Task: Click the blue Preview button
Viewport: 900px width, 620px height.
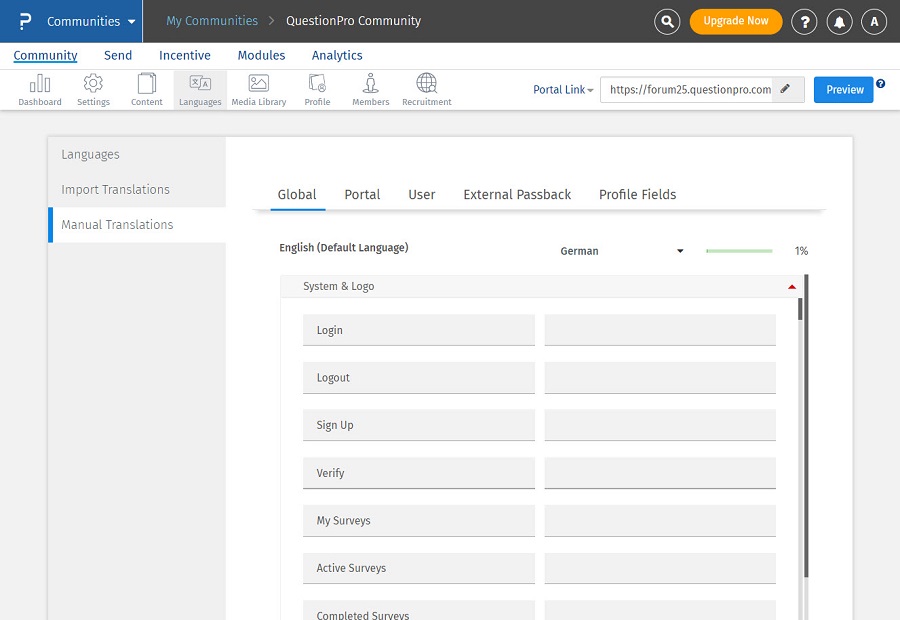Action: coord(843,90)
